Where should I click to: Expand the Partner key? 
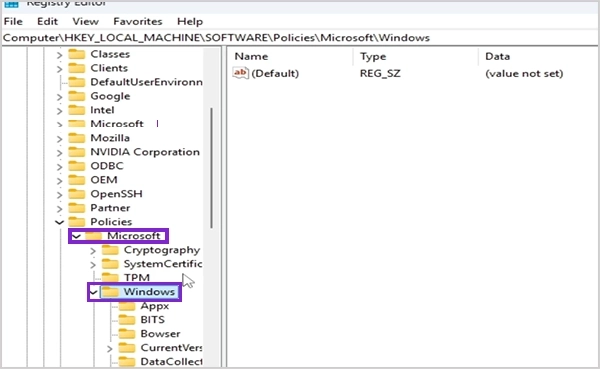pyautogui.click(x=59, y=209)
